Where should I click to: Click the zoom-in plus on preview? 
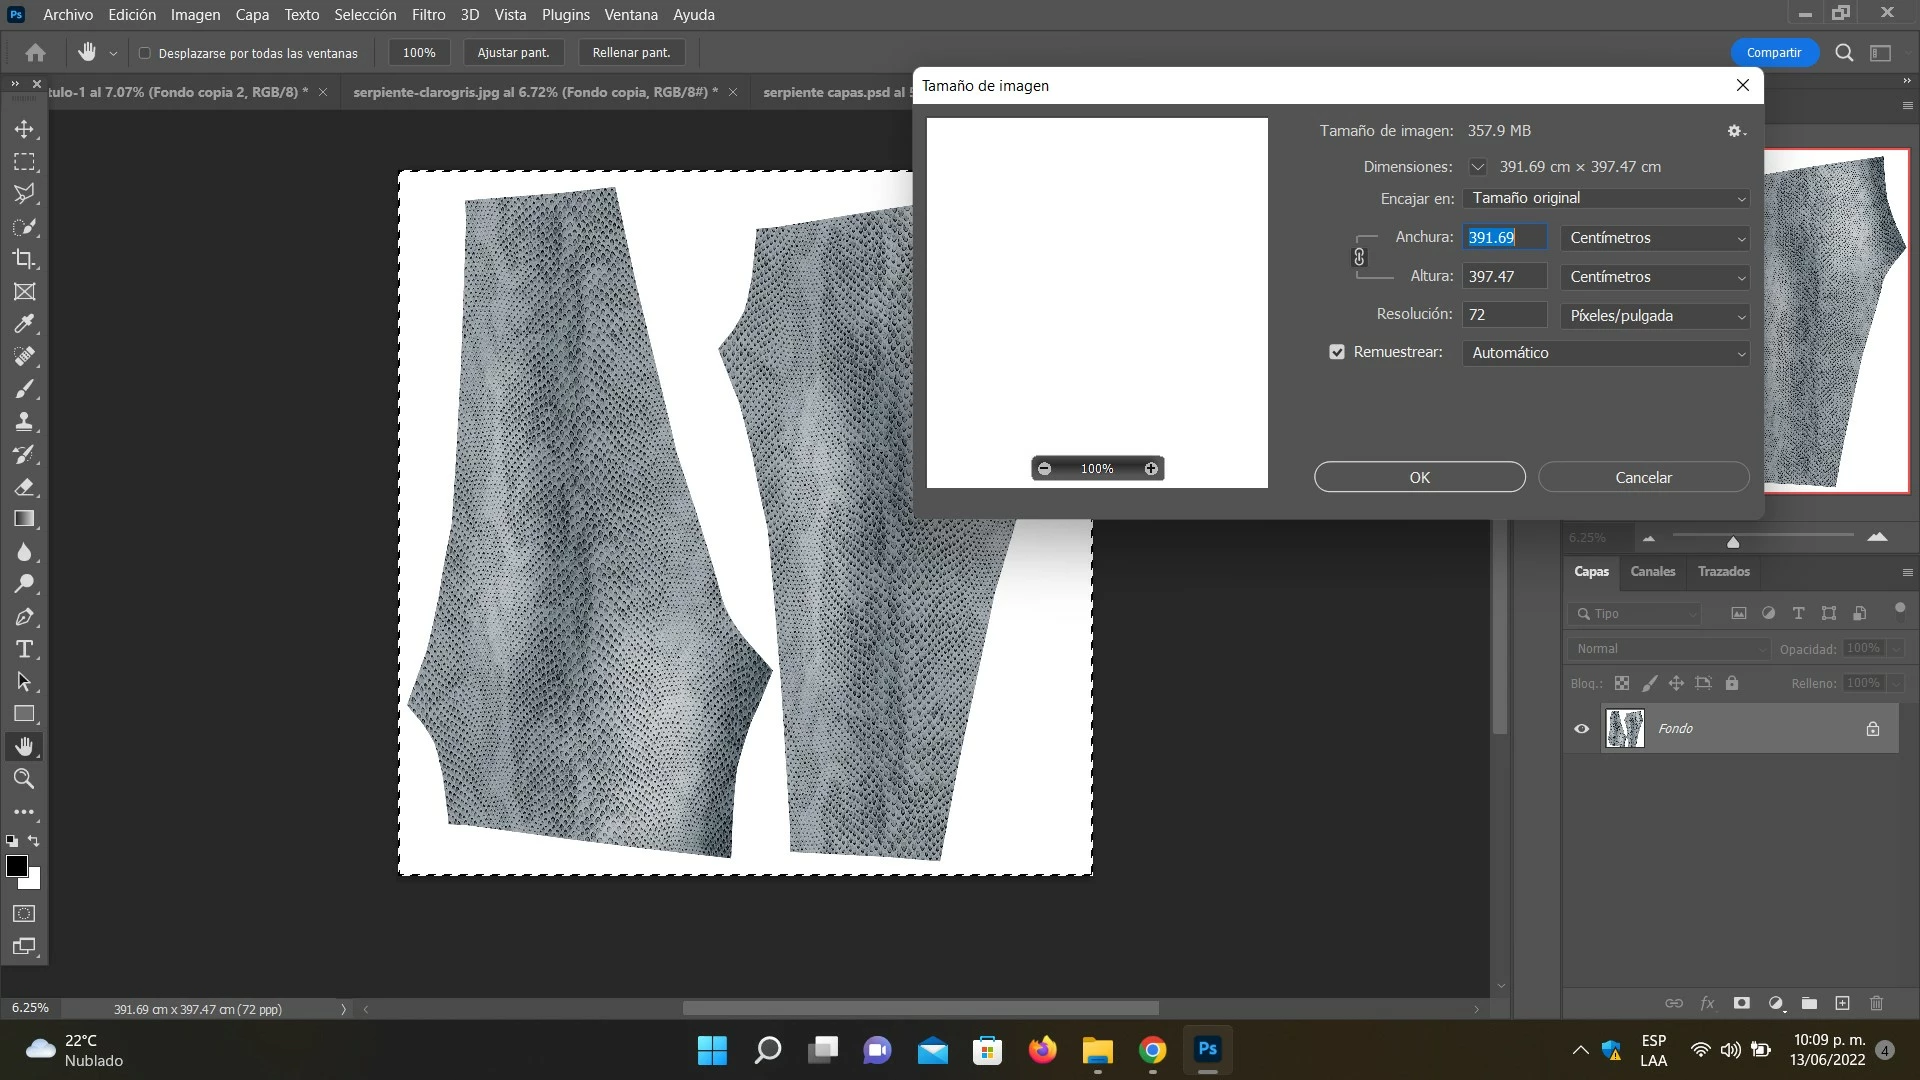pyautogui.click(x=1151, y=468)
